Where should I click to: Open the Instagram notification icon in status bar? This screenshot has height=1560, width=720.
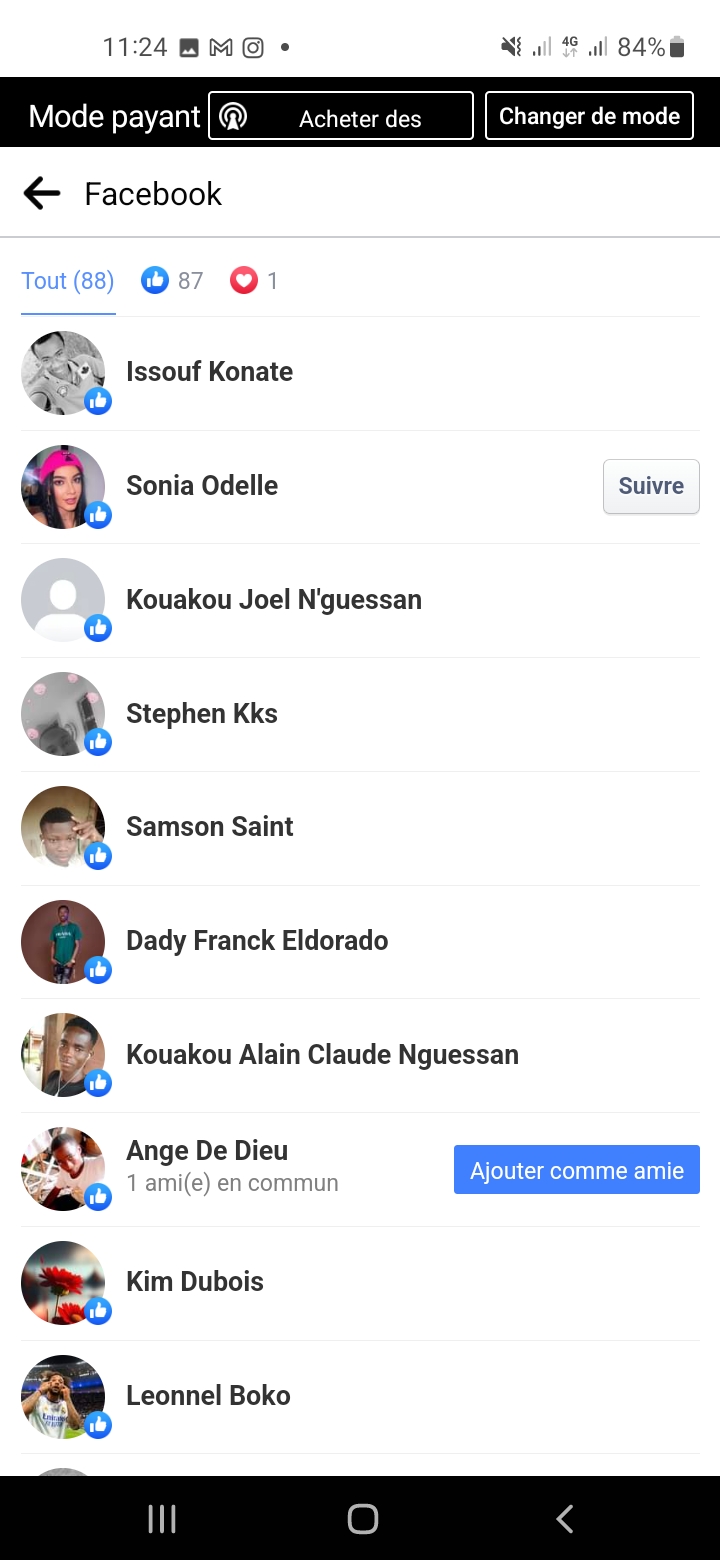[254, 47]
